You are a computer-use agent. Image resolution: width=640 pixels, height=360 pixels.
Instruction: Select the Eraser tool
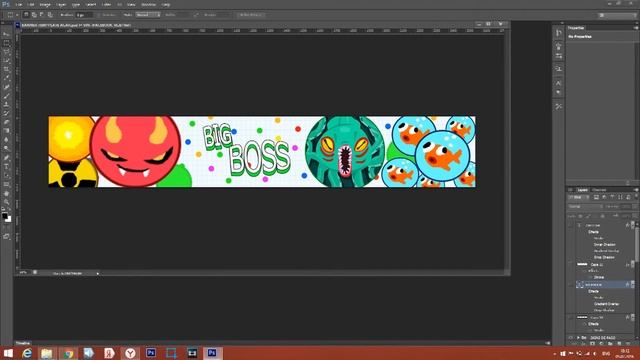tap(7, 122)
